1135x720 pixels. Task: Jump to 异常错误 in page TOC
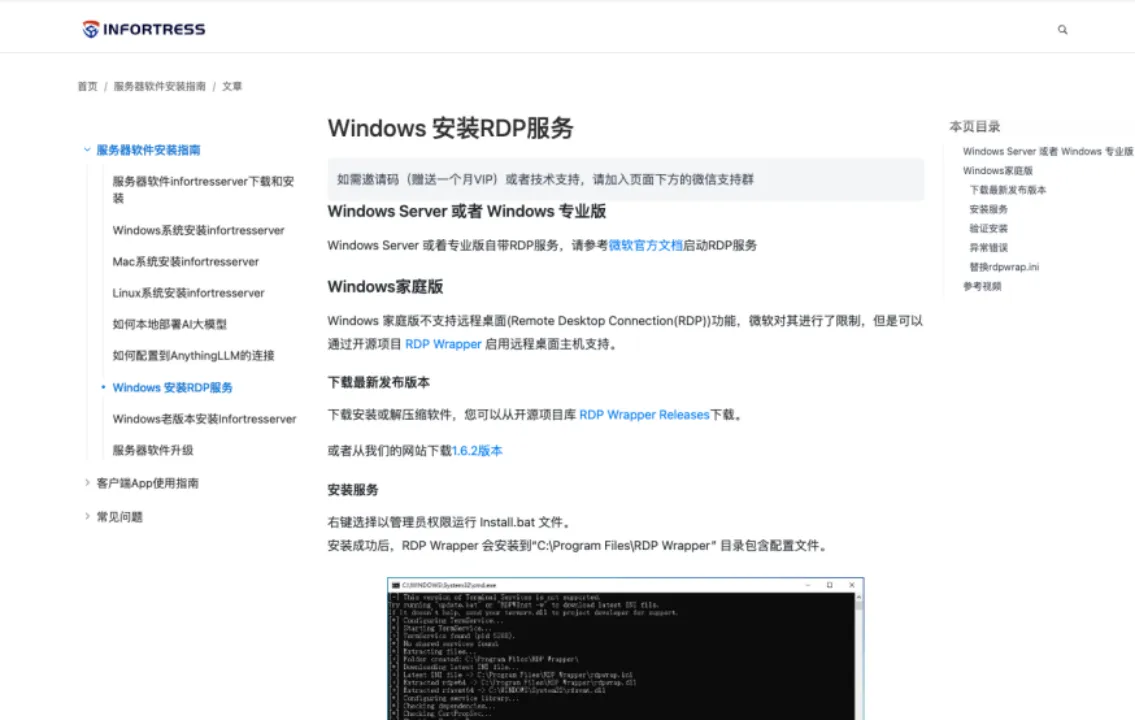(x=988, y=247)
